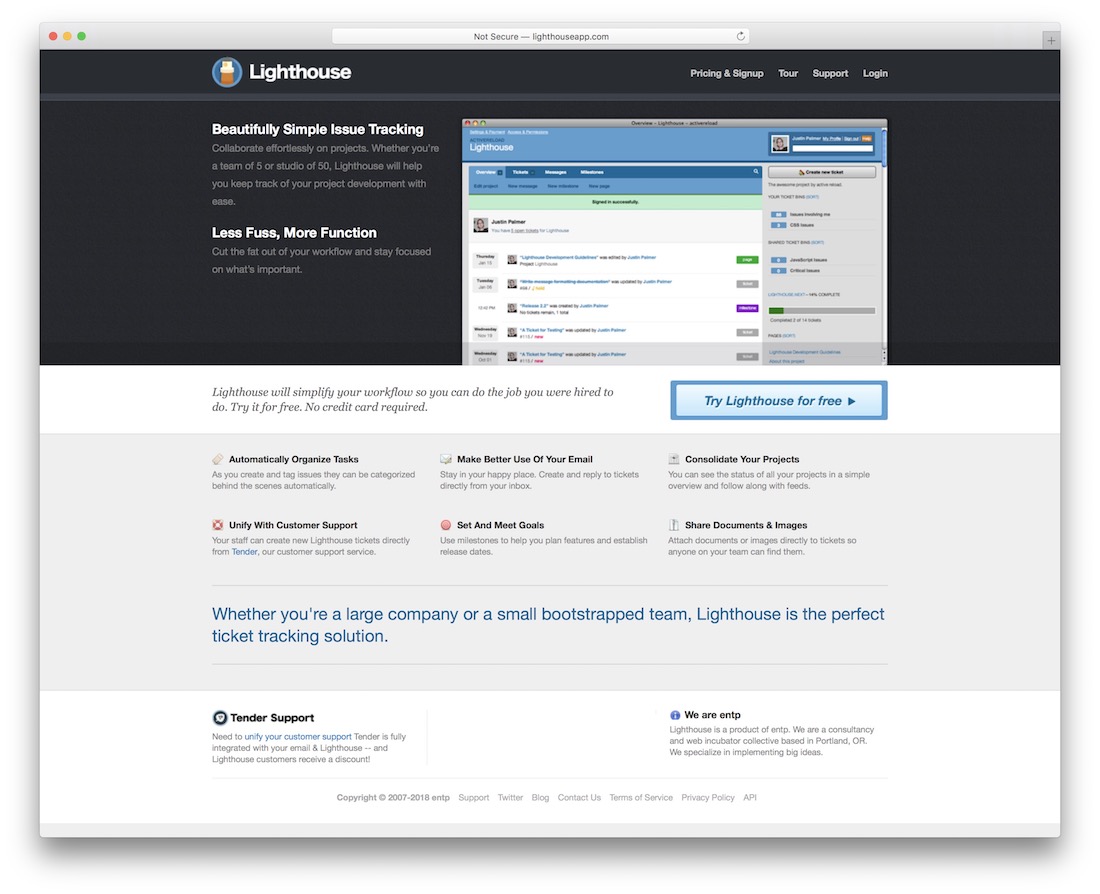Click the Make Better Use Of Your Email icon
This screenshot has height=894, width=1100.
445,459
